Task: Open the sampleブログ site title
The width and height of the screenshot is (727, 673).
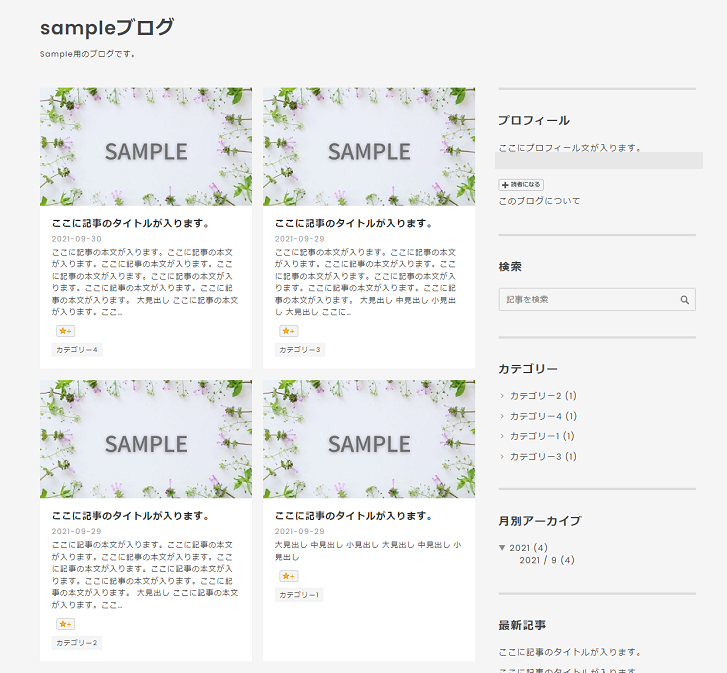Action: tap(107, 27)
